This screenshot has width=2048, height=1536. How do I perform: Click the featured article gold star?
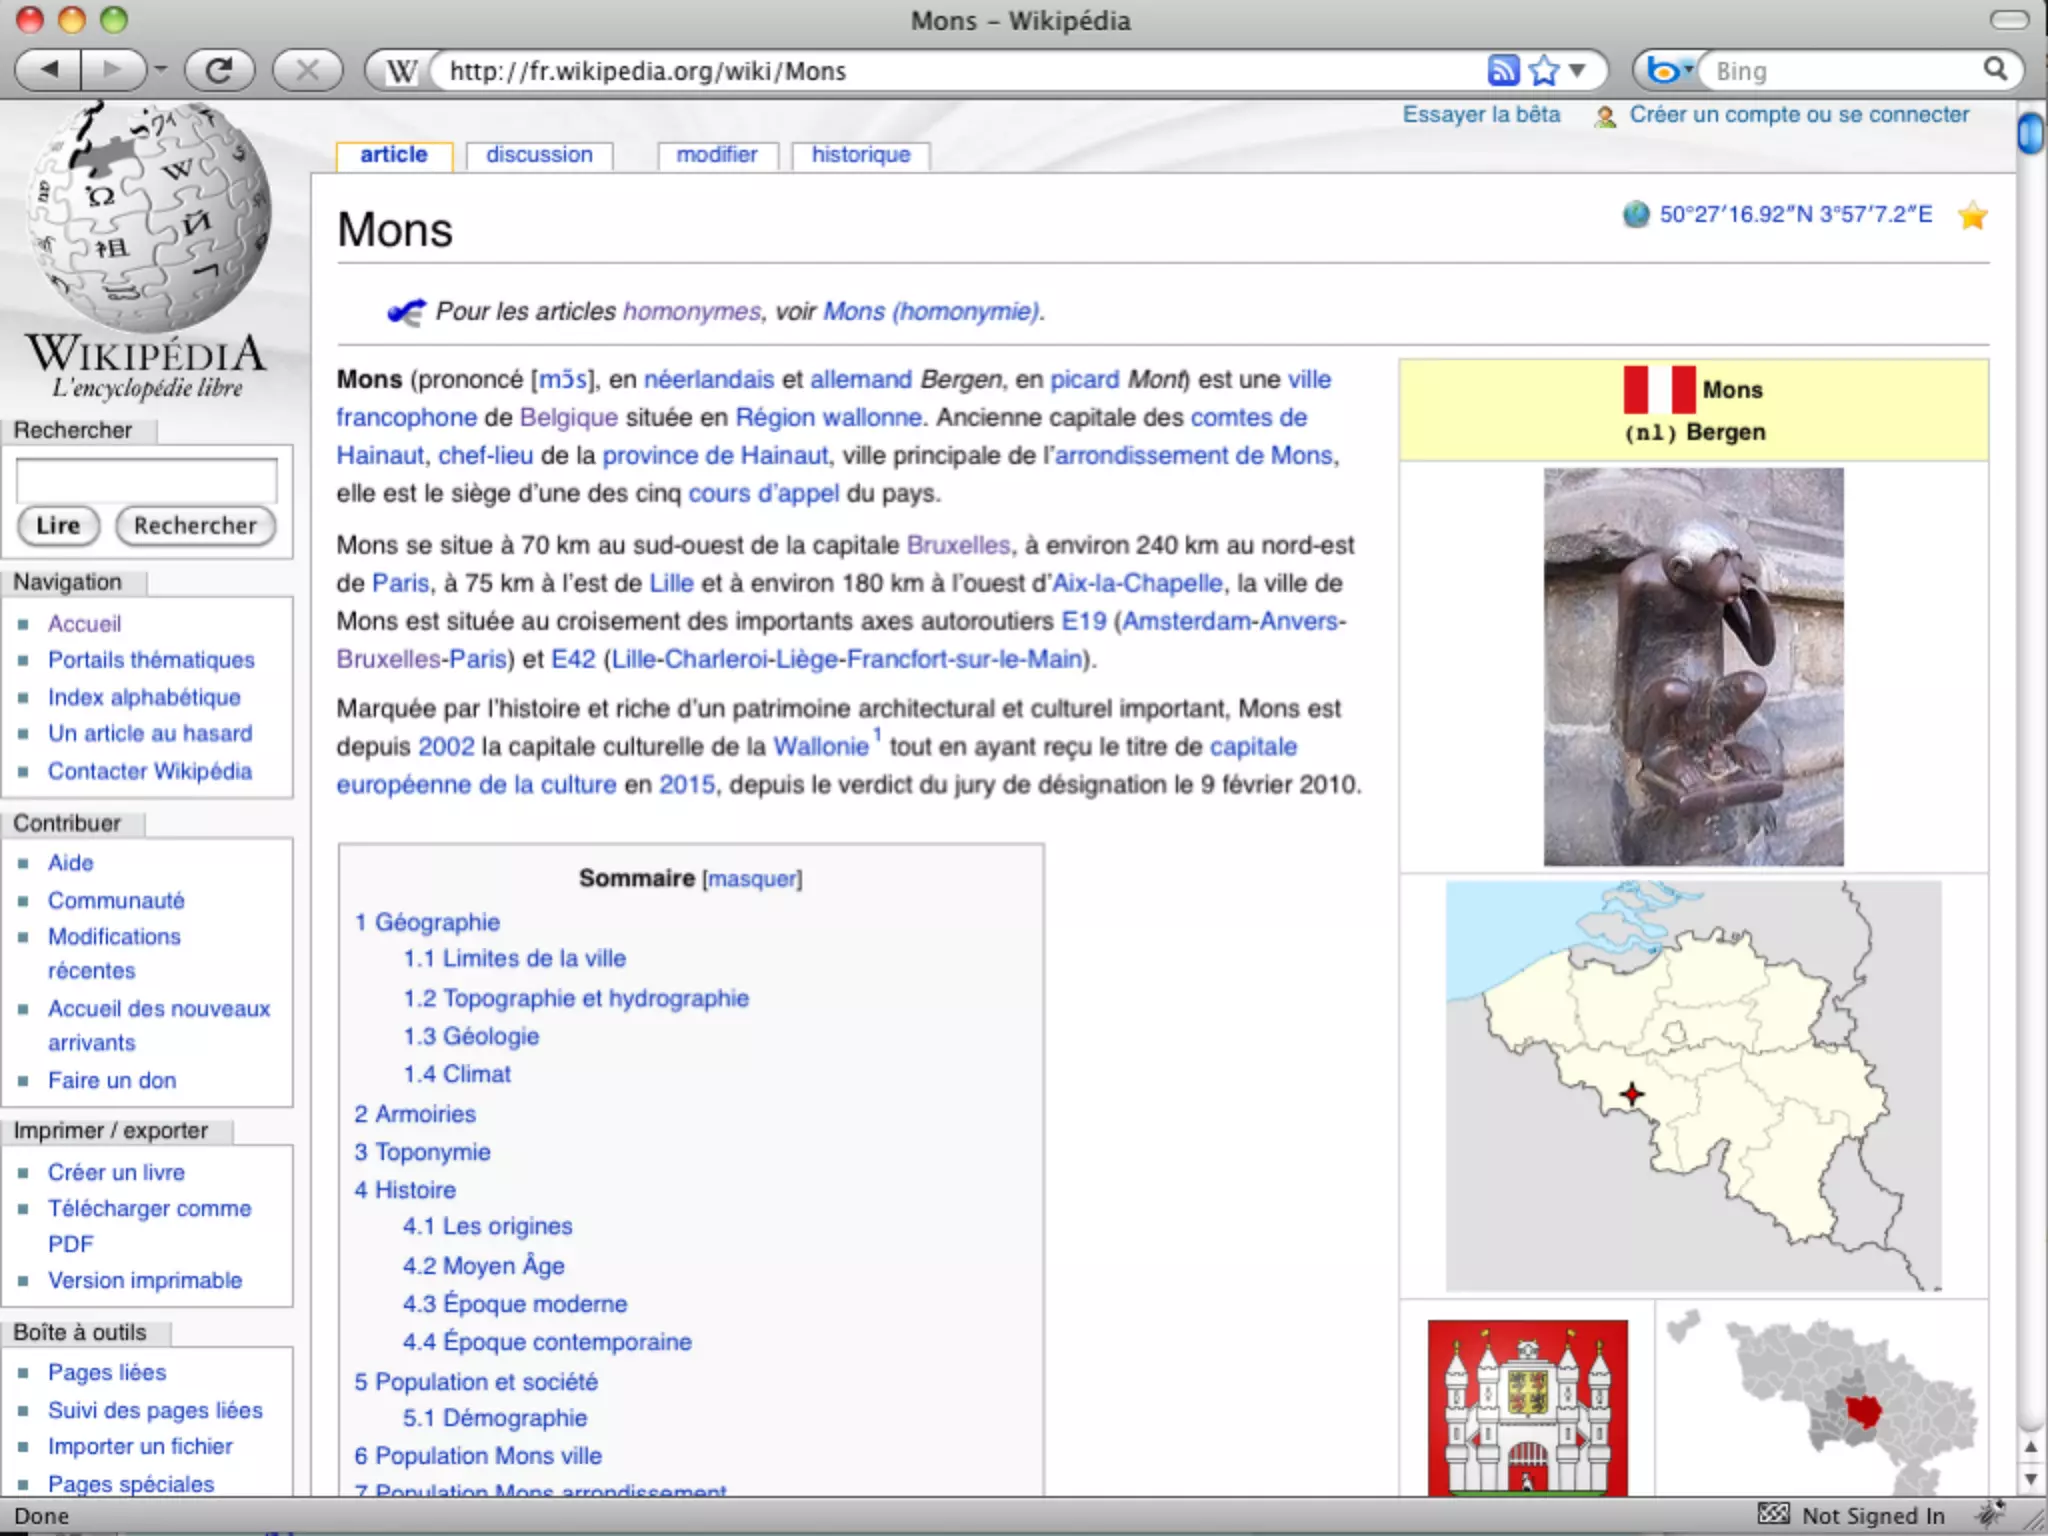1973,215
